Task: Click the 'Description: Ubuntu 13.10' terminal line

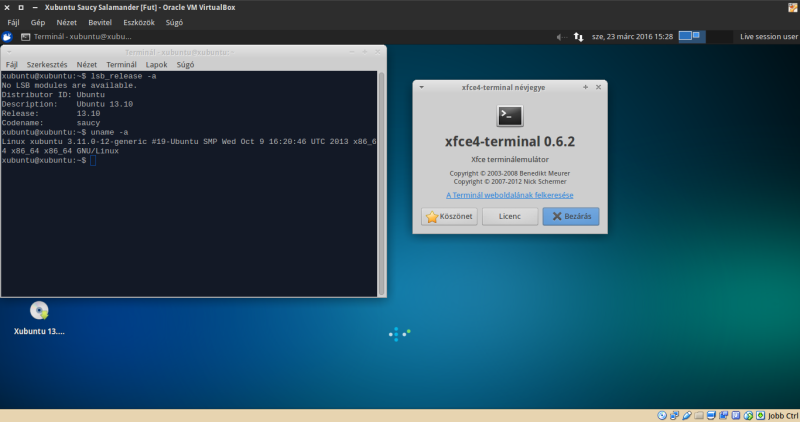Action: tap(67, 104)
